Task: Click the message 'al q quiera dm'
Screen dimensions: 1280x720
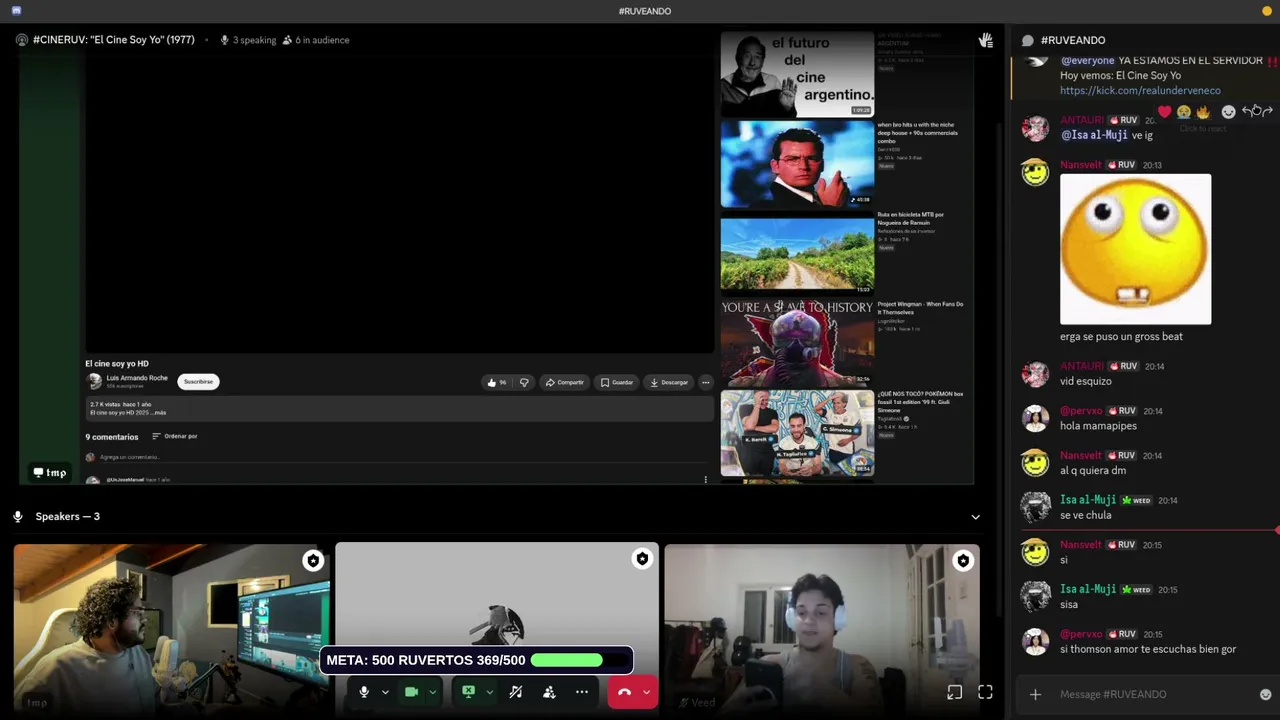Action: (1093, 470)
